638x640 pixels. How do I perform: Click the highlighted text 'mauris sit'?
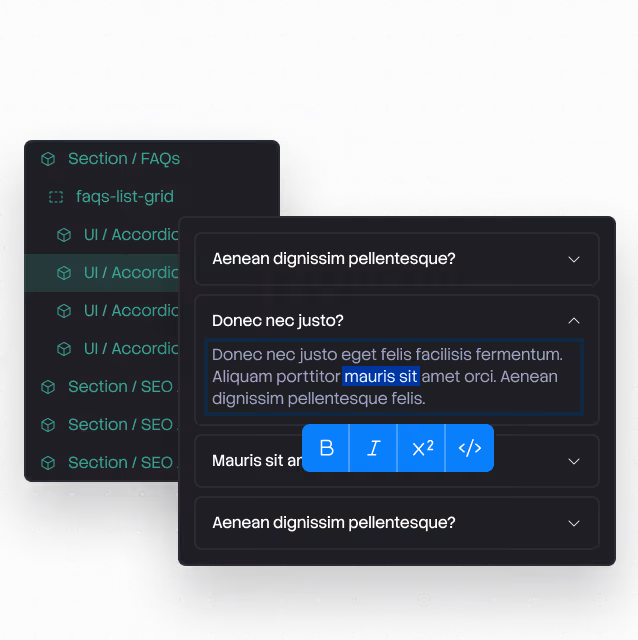381,376
